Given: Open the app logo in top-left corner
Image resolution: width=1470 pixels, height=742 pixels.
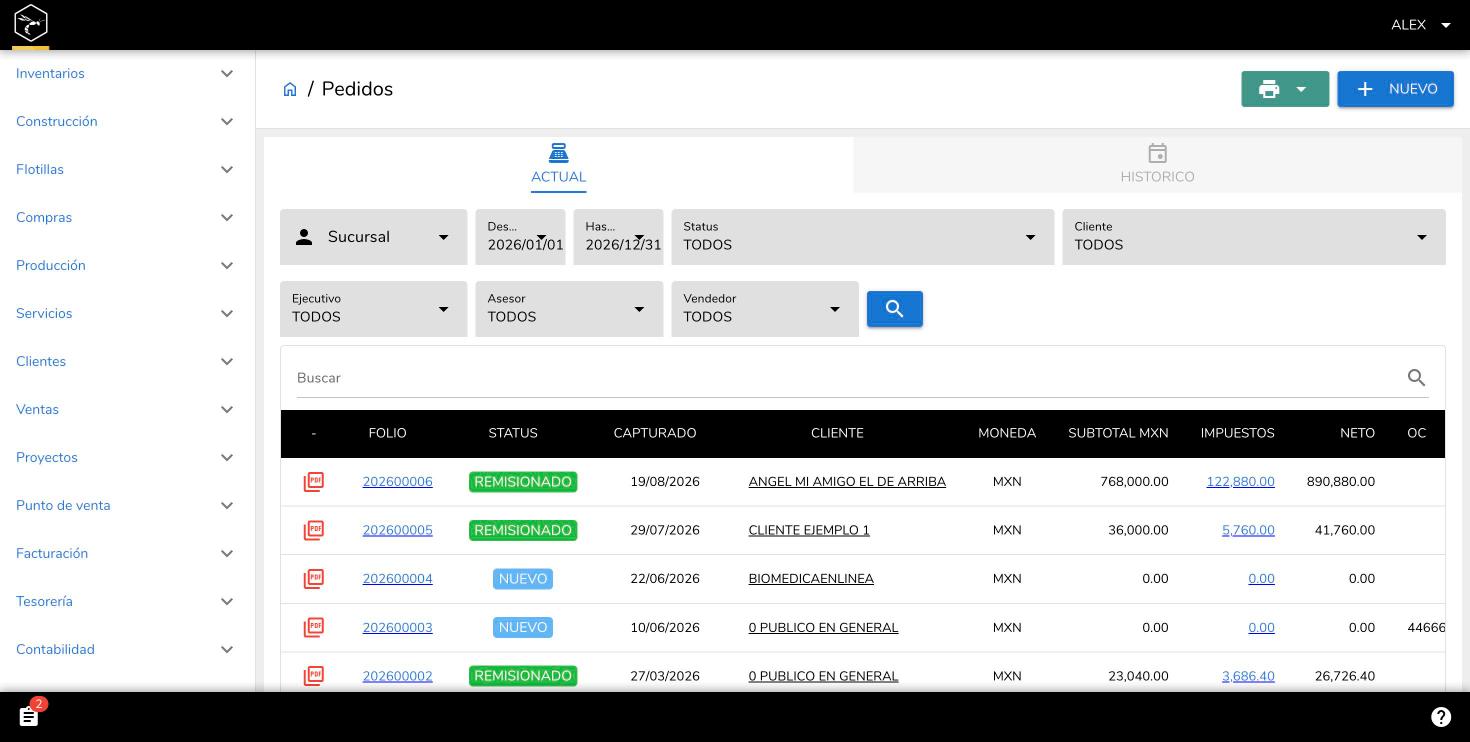Looking at the screenshot, I should tap(30, 22).
